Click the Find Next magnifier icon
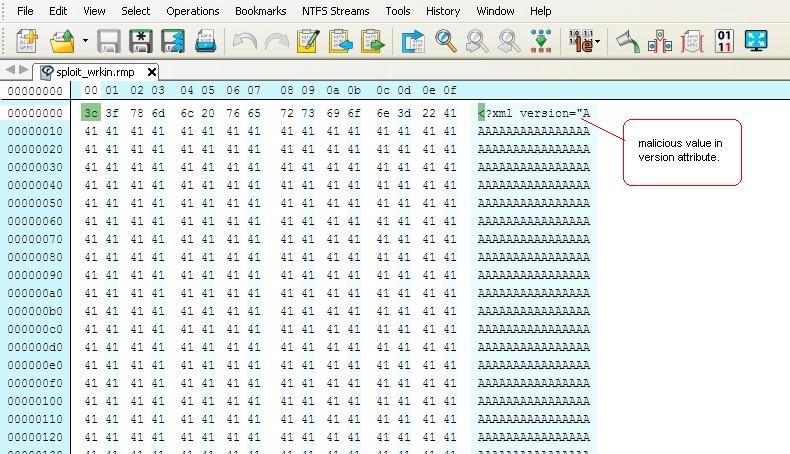790x454 pixels. (509, 41)
